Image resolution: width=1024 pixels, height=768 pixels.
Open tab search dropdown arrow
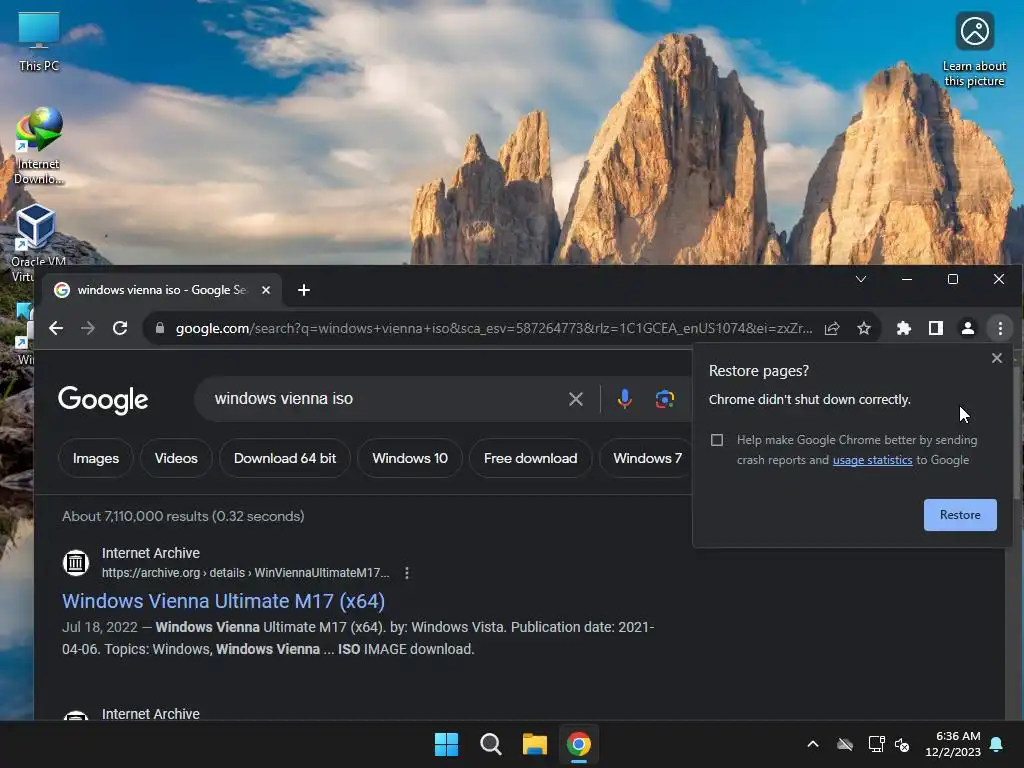point(861,279)
